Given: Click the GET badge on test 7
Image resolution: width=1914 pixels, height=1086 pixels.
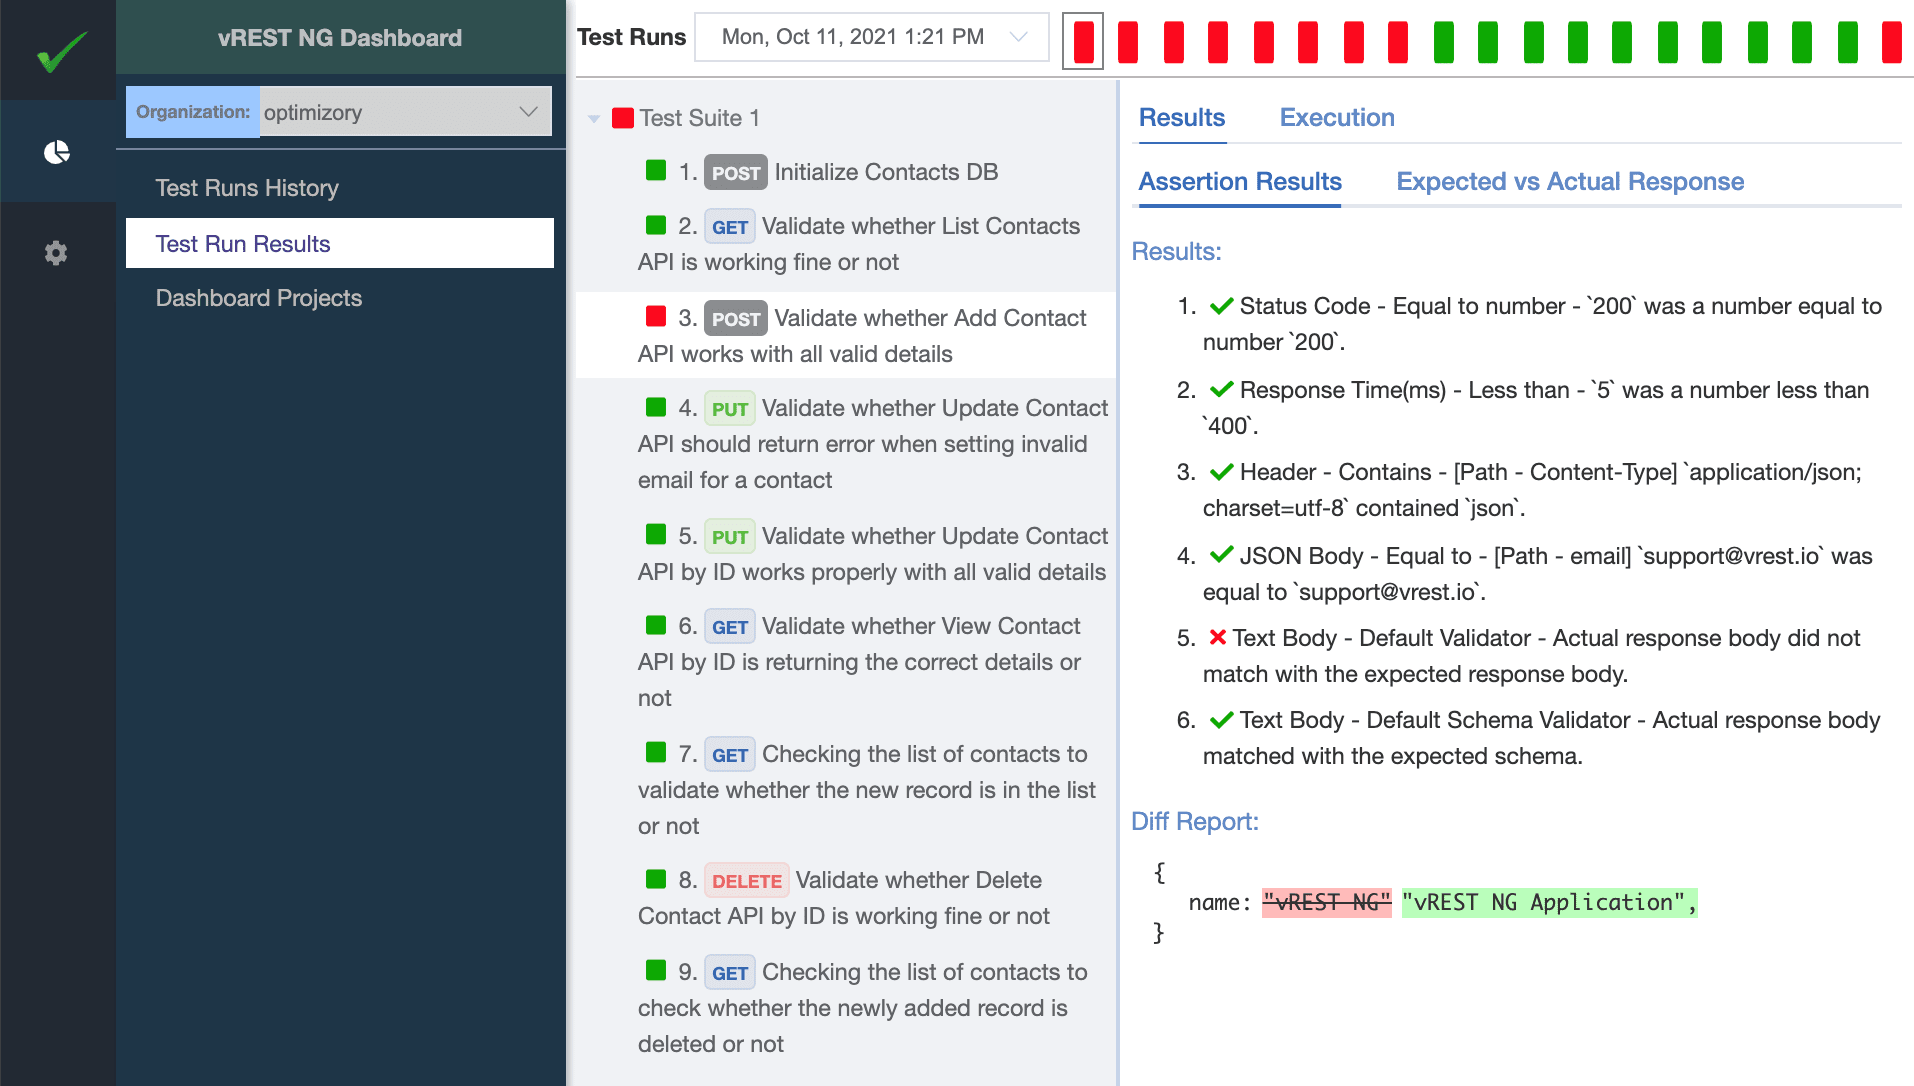Looking at the screenshot, I should click(729, 755).
